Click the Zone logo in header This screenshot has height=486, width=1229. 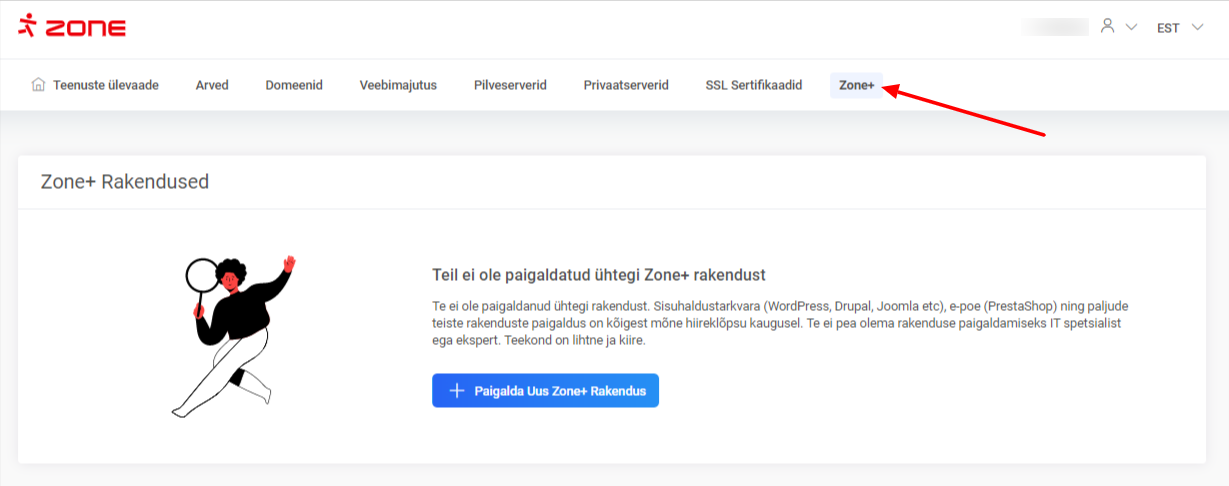[x=71, y=27]
